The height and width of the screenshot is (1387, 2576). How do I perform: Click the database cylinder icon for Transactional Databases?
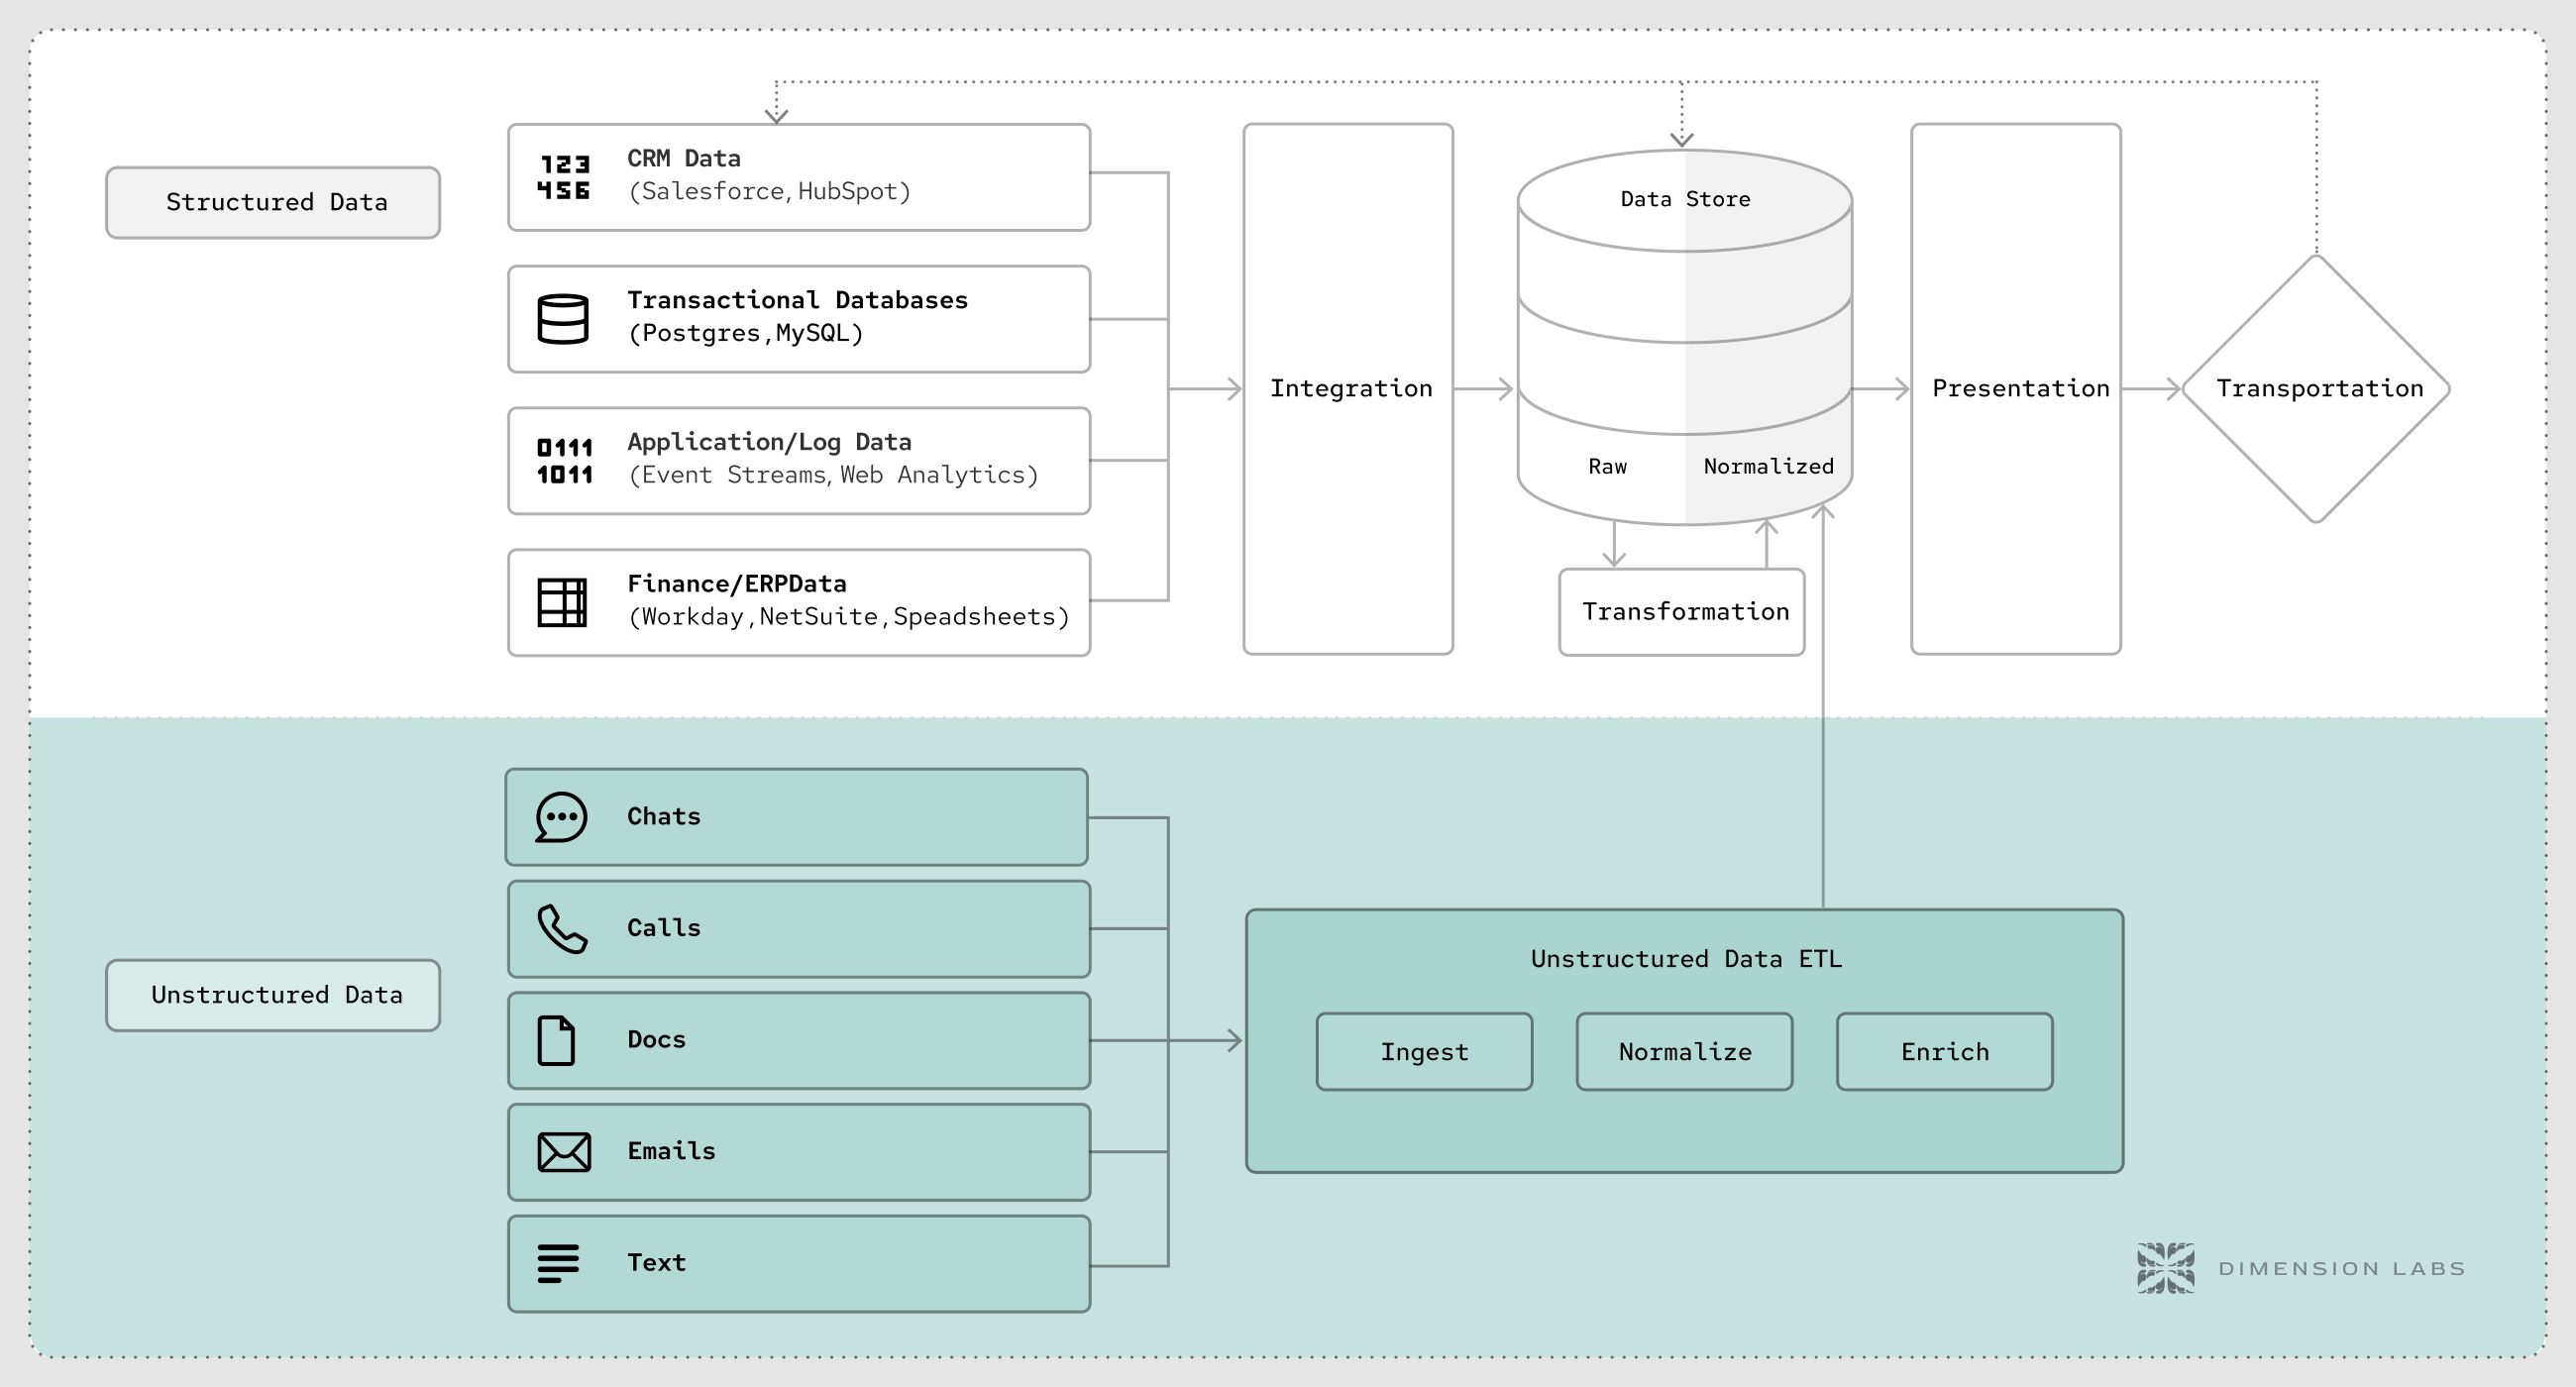click(x=563, y=319)
